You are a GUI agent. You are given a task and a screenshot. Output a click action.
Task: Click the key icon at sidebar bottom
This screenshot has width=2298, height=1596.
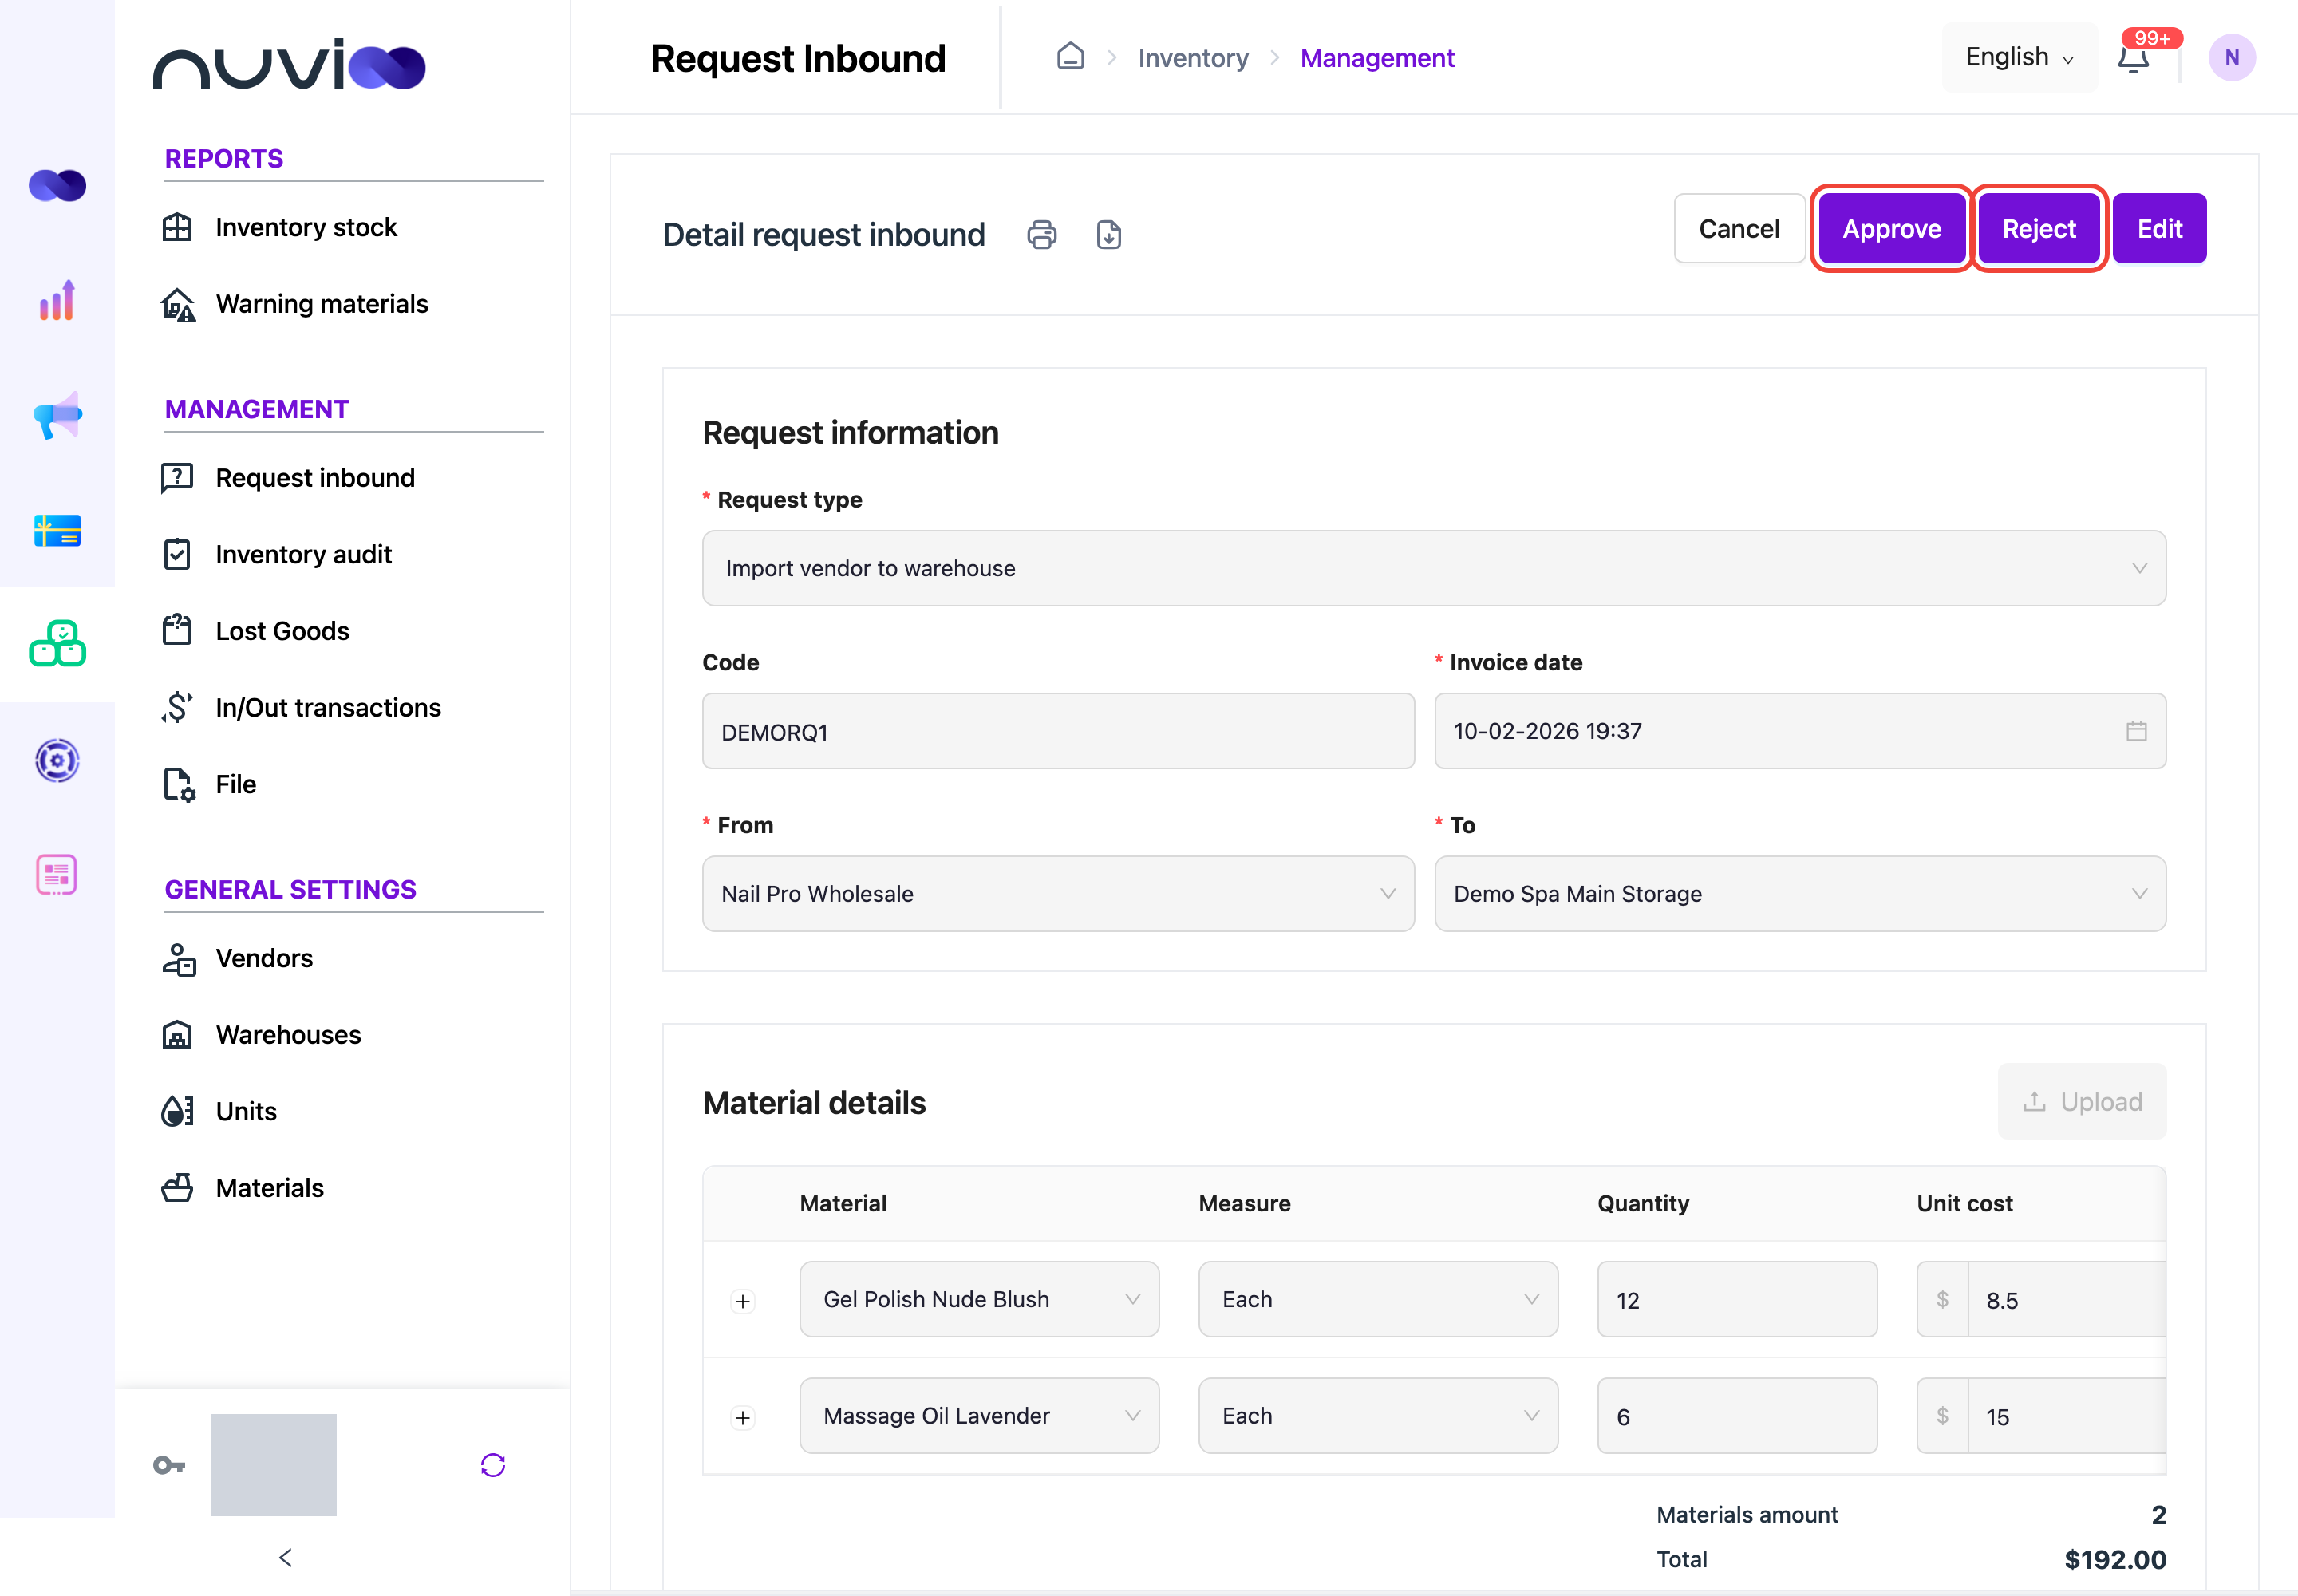tap(169, 1465)
